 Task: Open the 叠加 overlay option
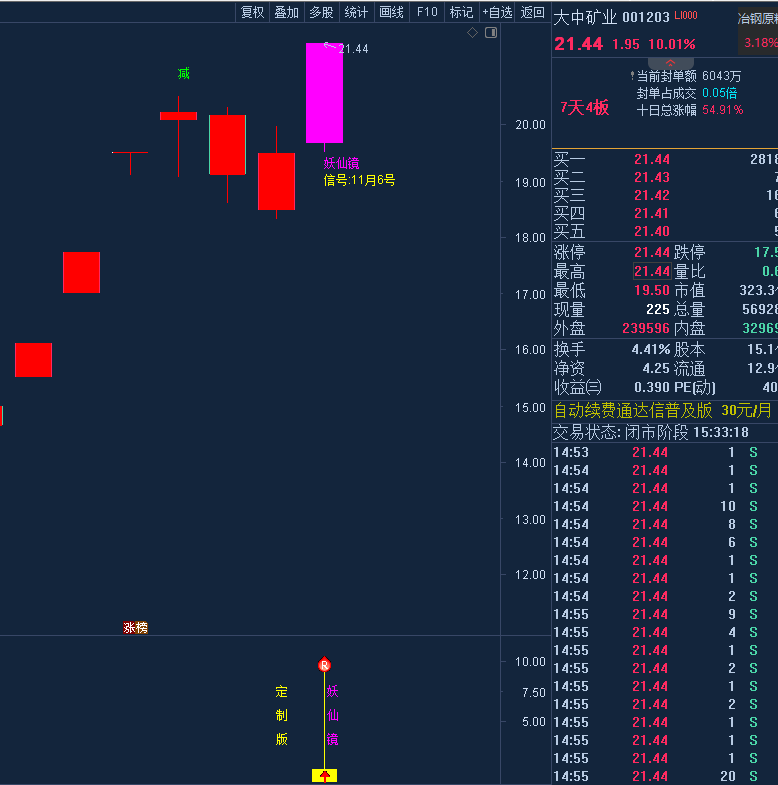pyautogui.click(x=286, y=12)
